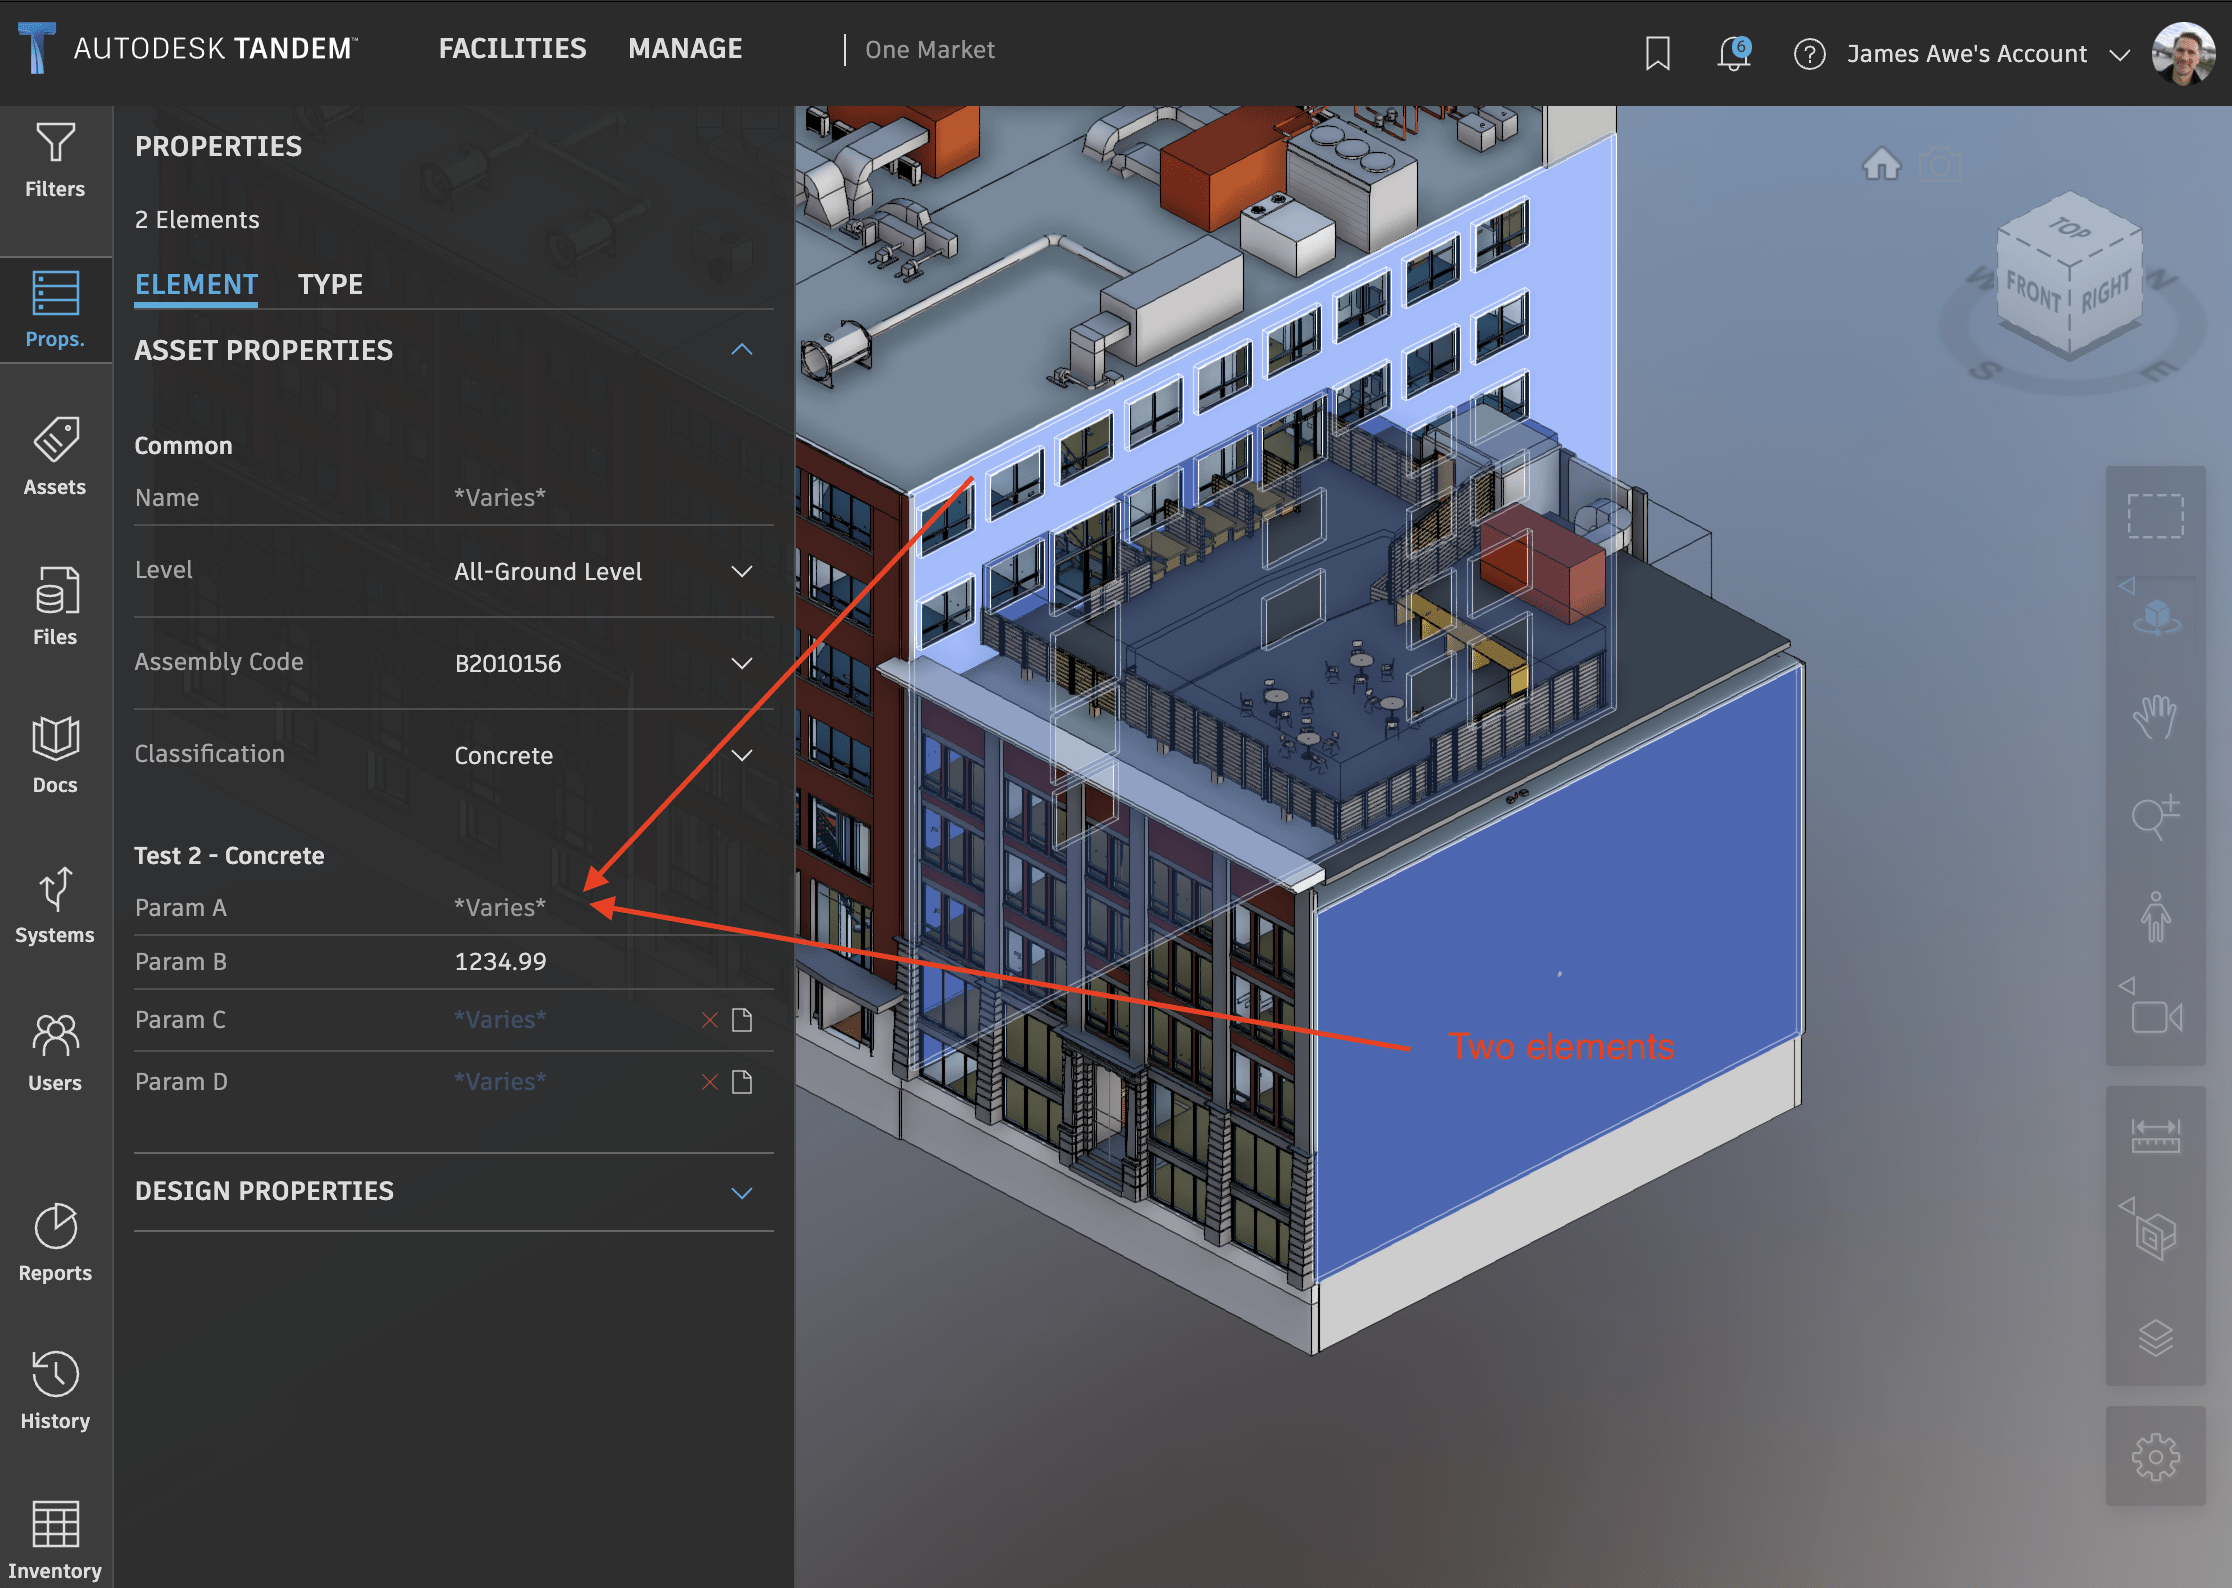Open the Inventory panel
The image size is (2232, 1588).
pyautogui.click(x=55, y=1541)
